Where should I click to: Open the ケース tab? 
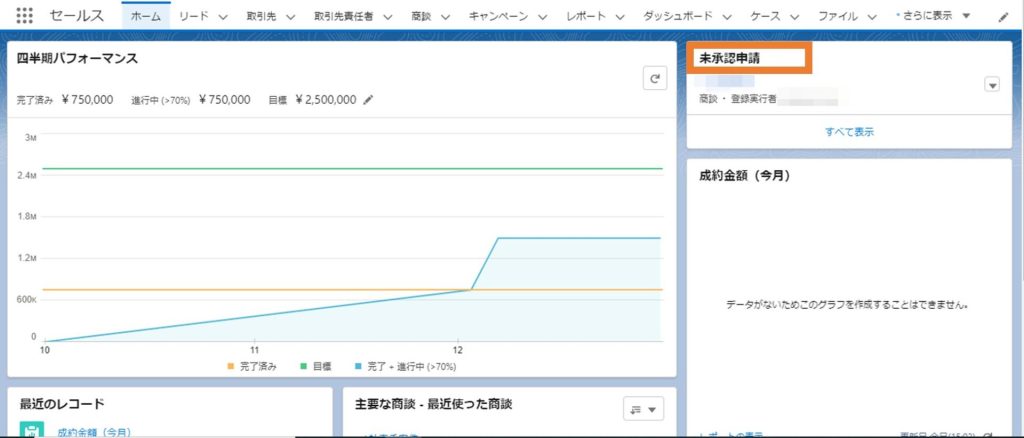765,17
